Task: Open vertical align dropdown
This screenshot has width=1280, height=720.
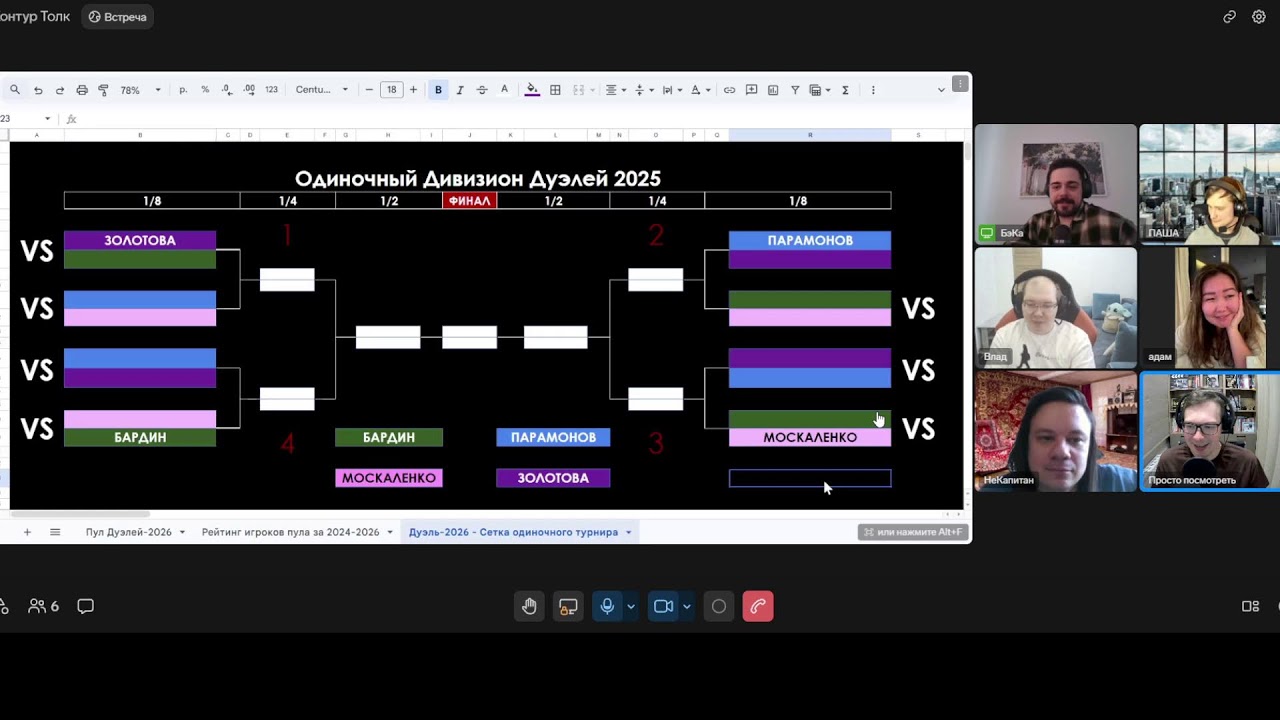Action: [644, 90]
